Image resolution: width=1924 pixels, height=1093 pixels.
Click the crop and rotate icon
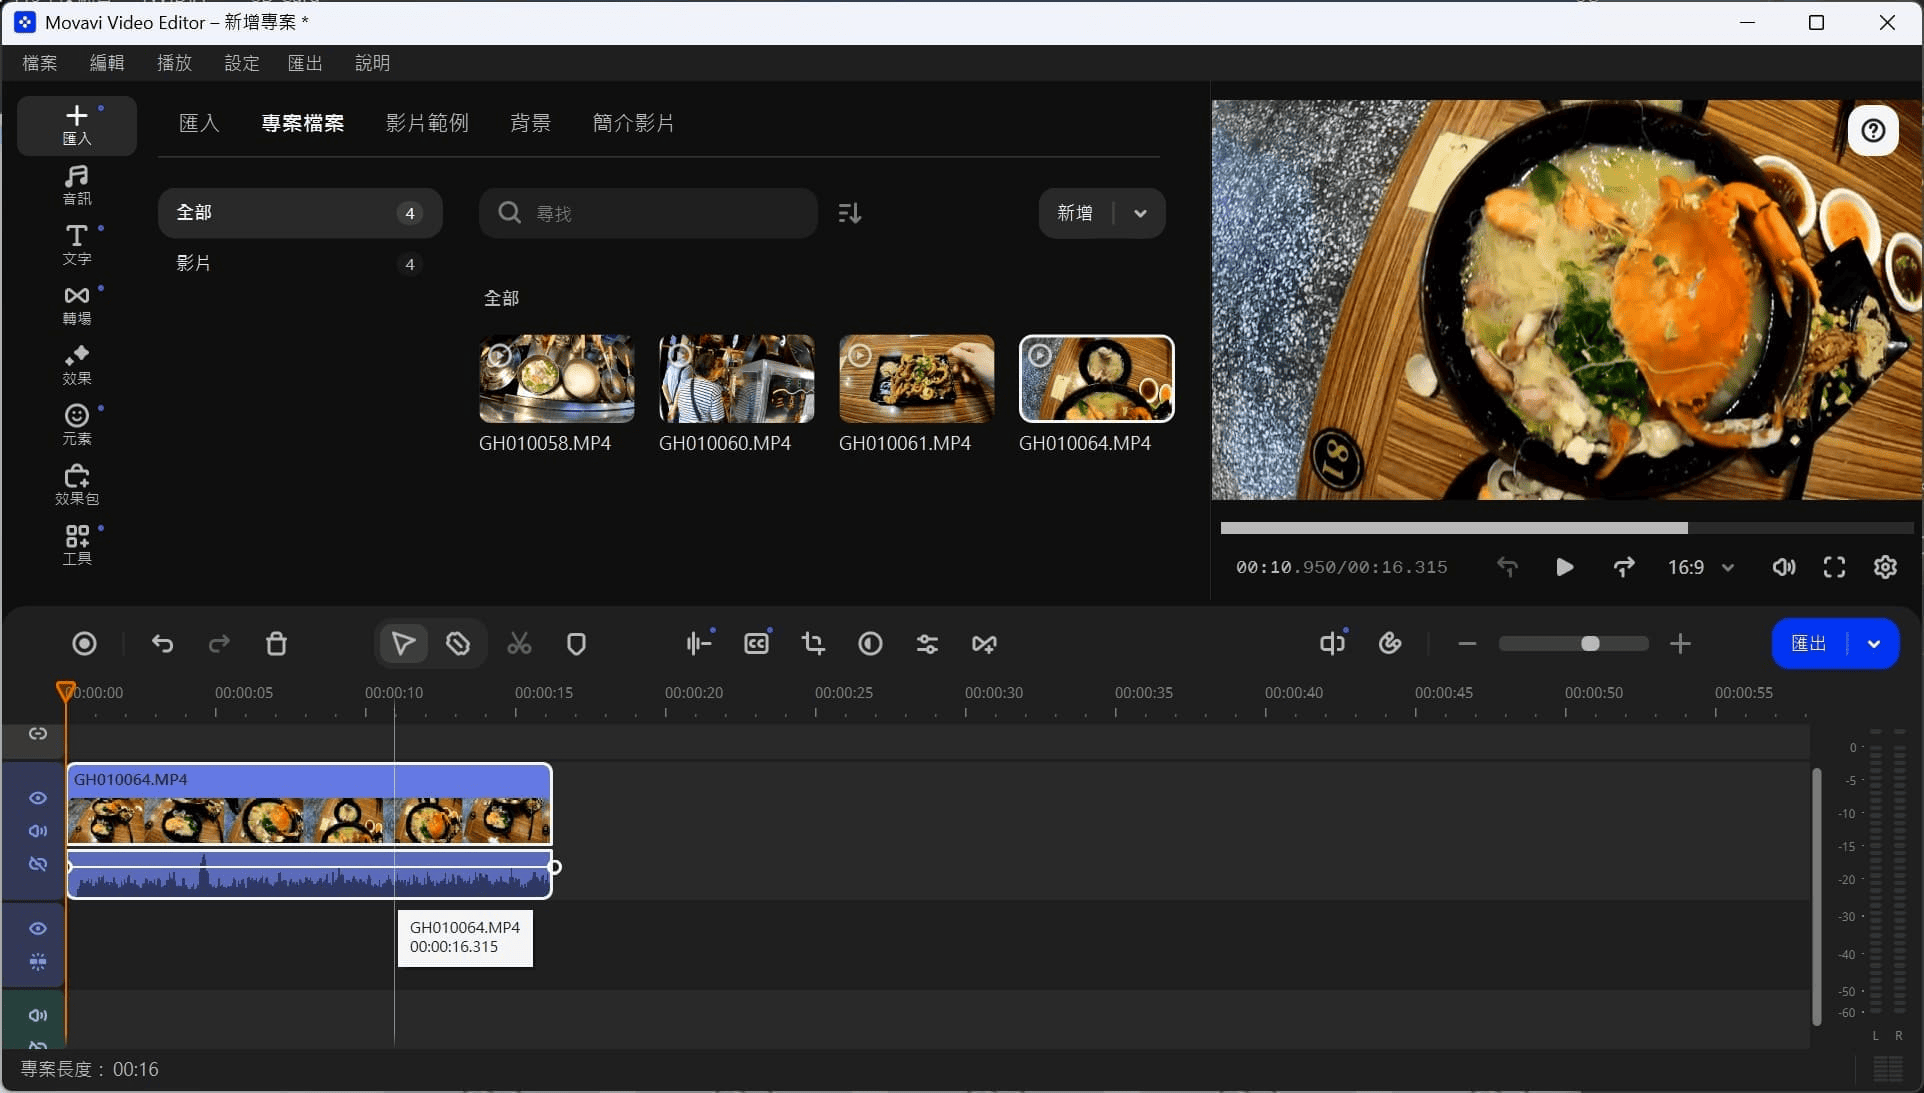click(813, 644)
